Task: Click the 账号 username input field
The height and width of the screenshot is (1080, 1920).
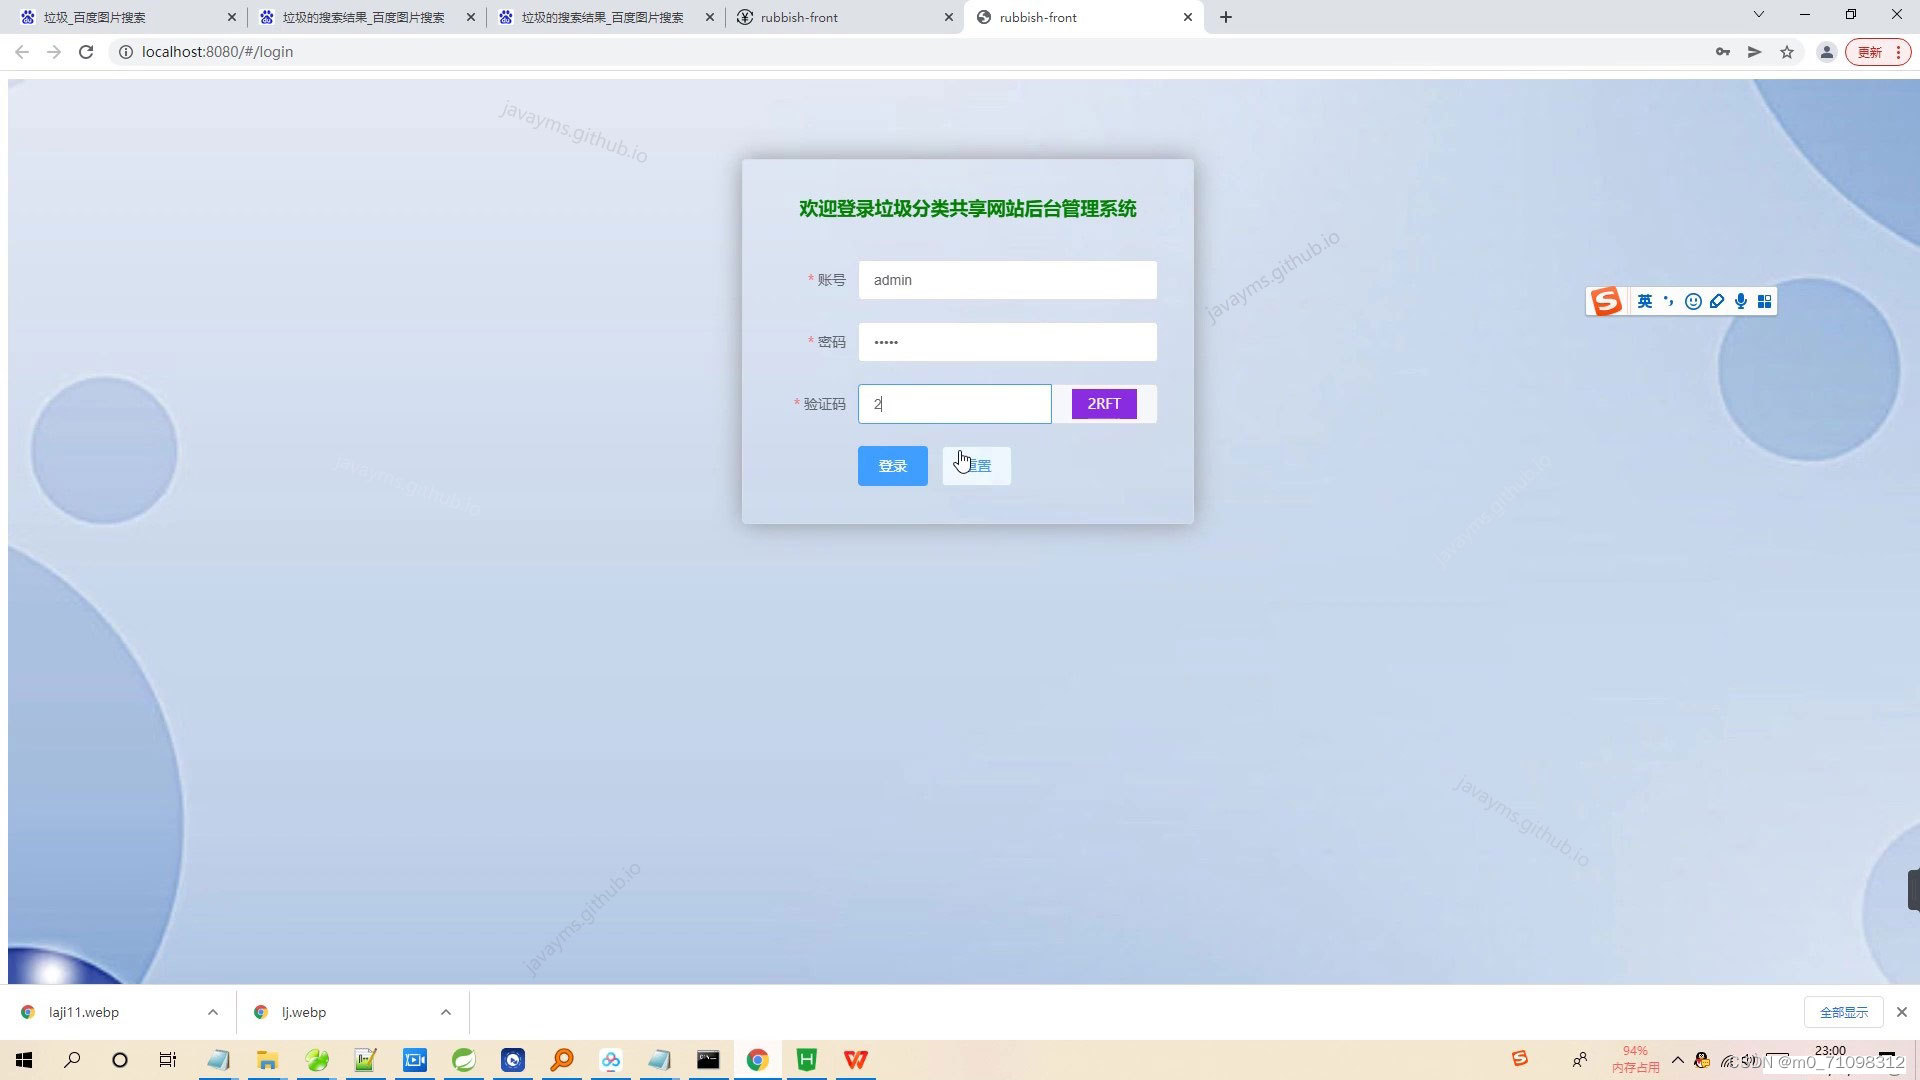Action: point(1007,280)
